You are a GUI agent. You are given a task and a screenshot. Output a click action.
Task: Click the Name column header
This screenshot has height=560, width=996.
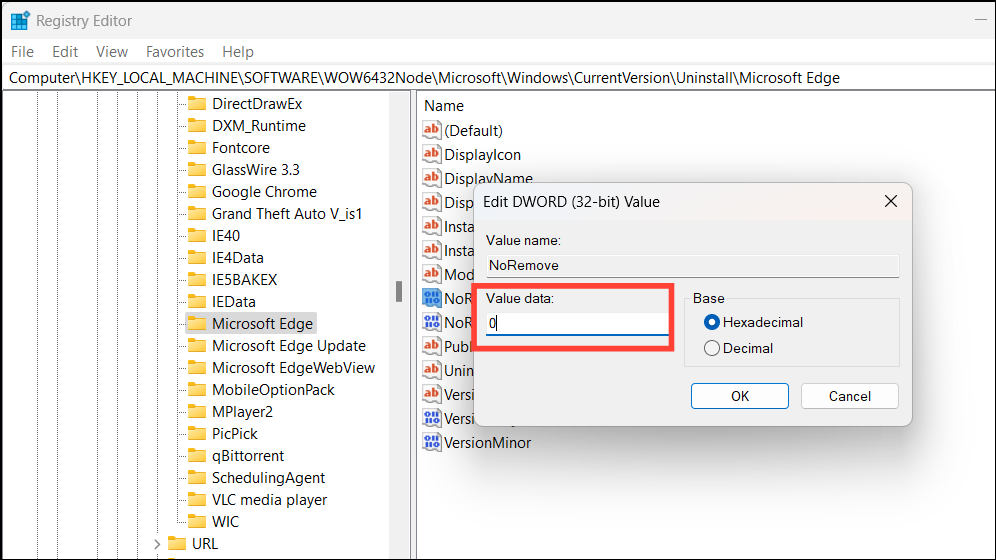[444, 106]
